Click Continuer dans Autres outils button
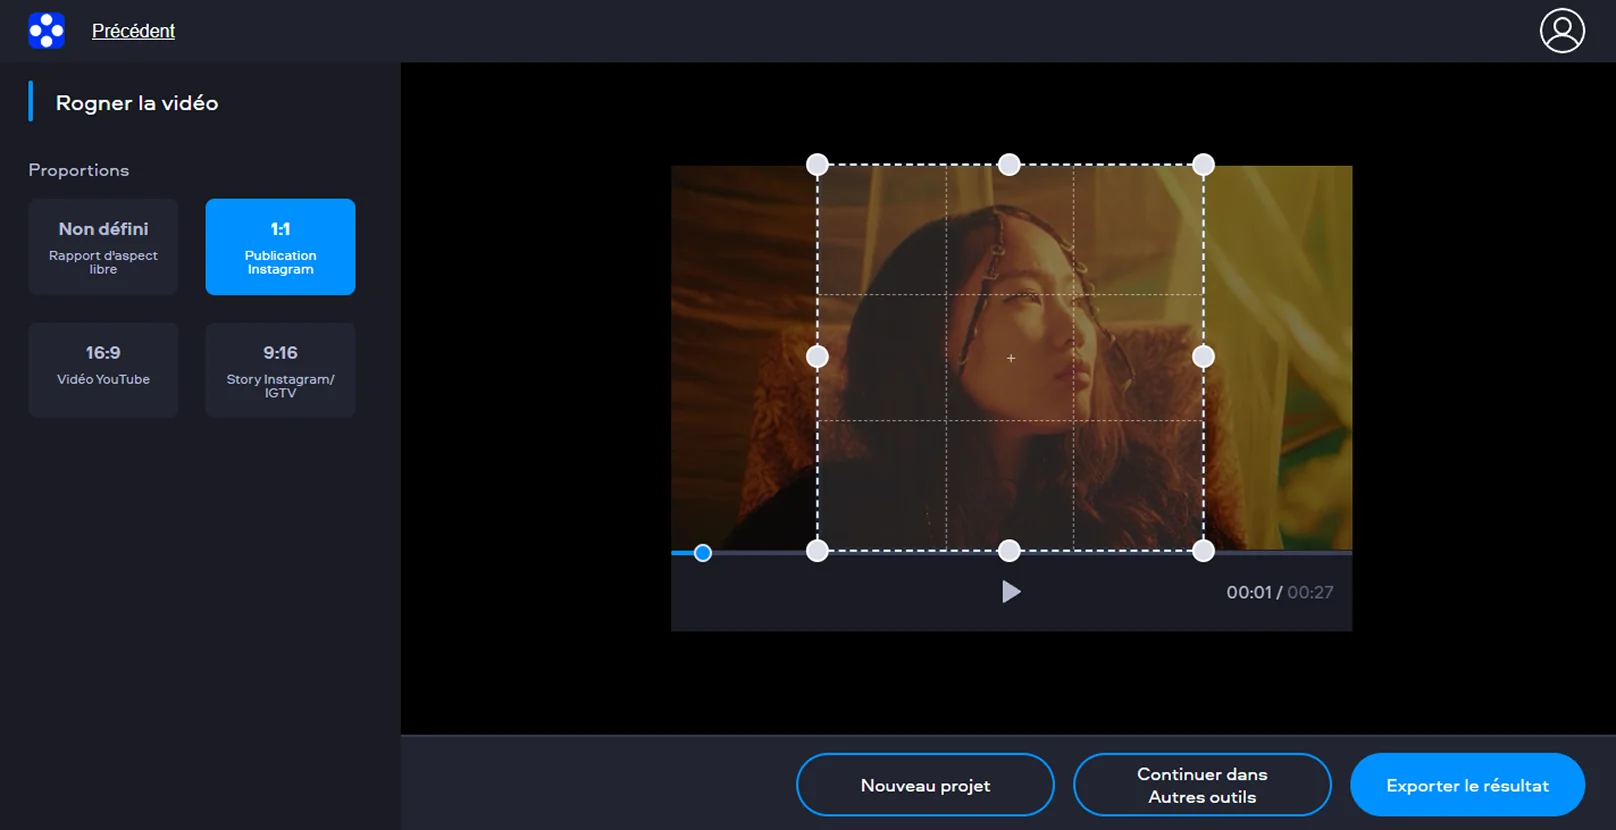Image resolution: width=1616 pixels, height=830 pixels. [x=1202, y=785]
